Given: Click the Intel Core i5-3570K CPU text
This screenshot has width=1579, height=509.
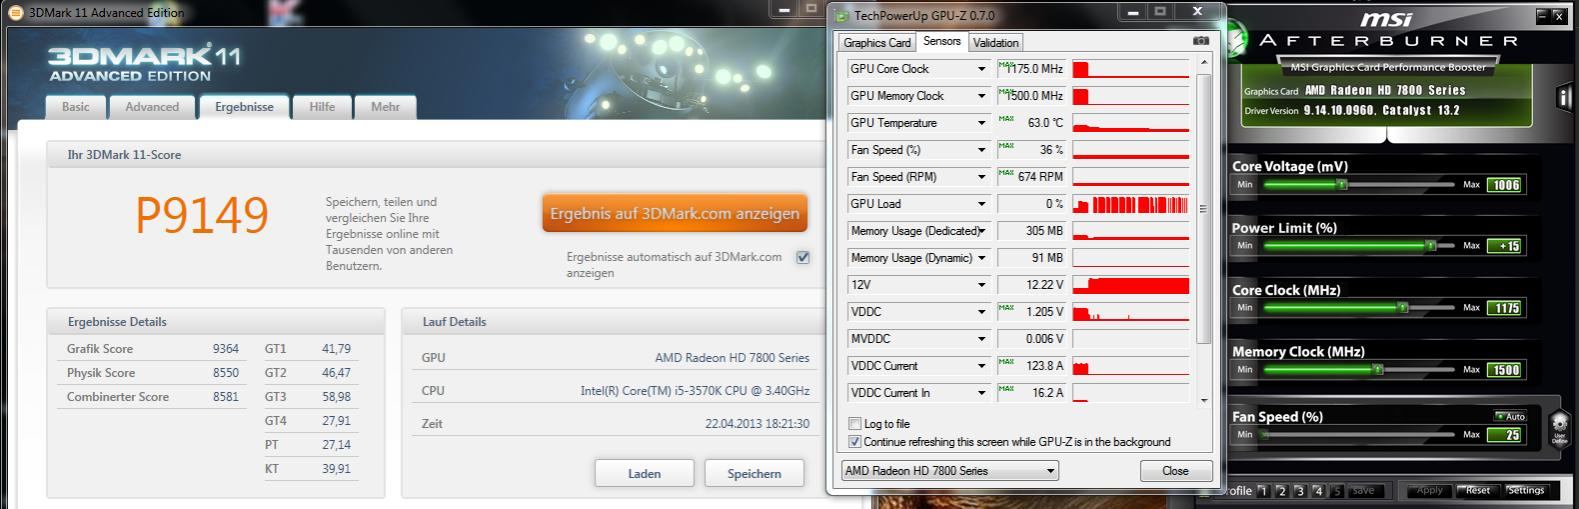Looking at the screenshot, I should (695, 391).
